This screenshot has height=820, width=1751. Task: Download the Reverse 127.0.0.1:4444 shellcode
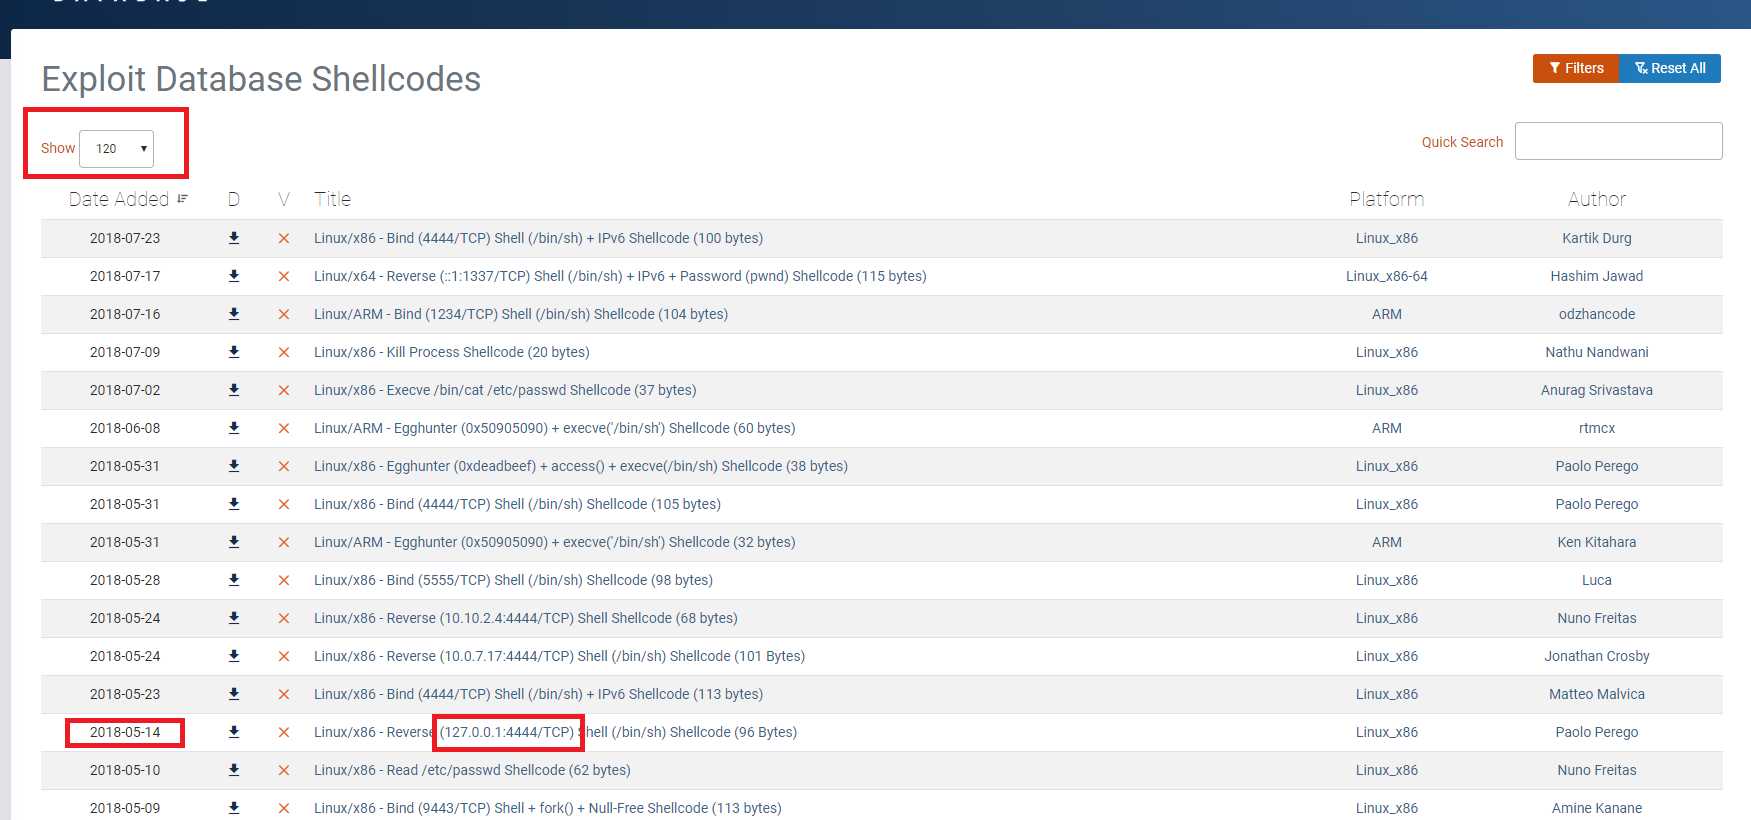click(x=234, y=732)
